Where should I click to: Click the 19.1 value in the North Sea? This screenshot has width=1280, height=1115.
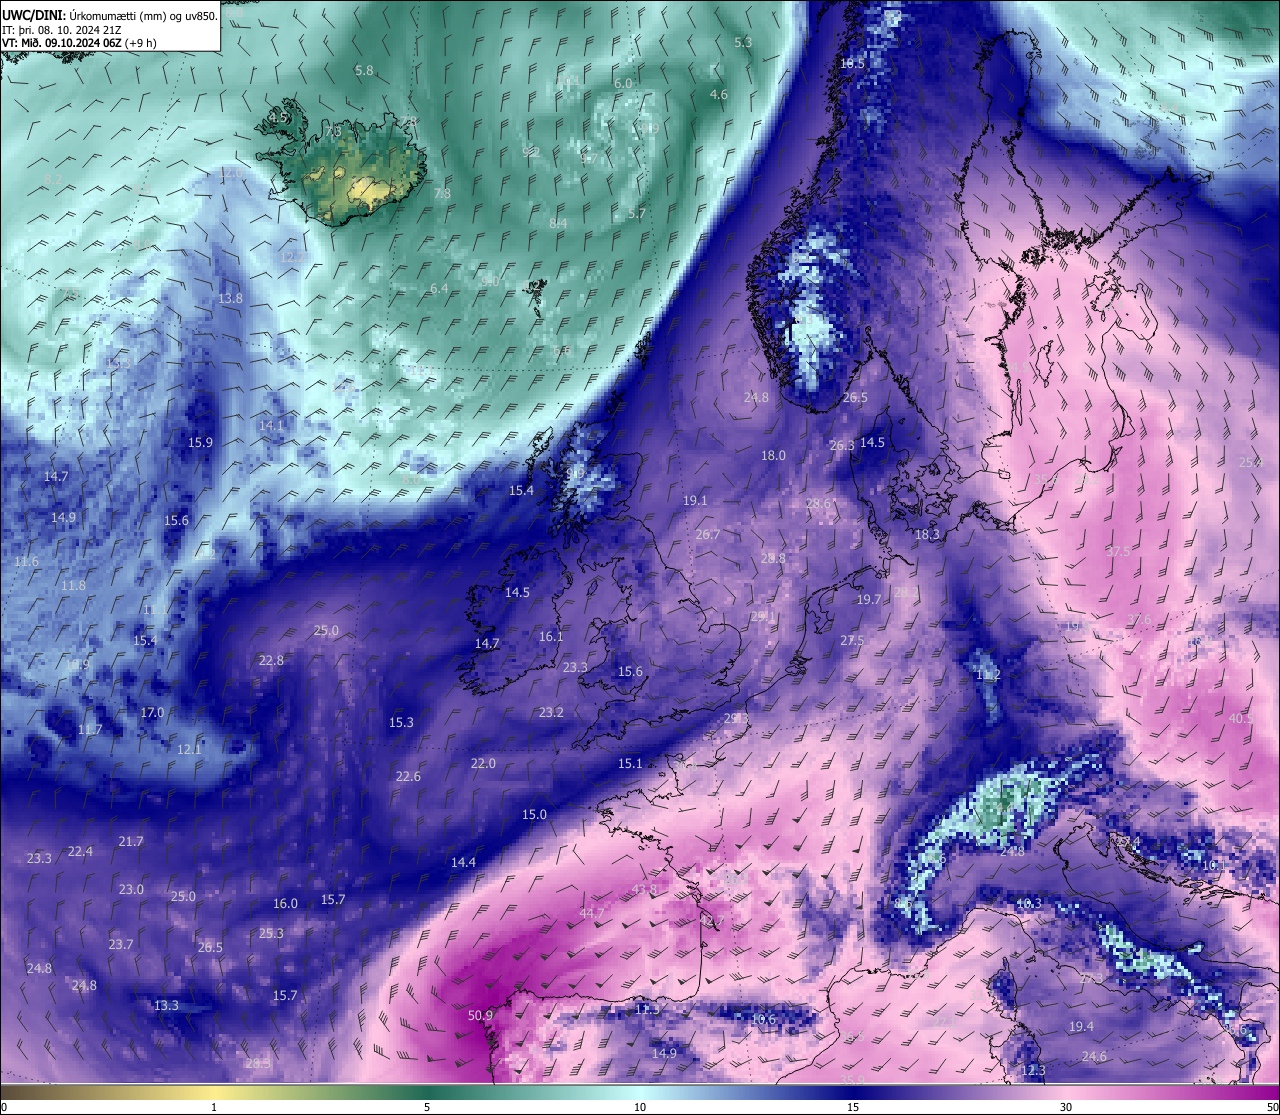pyautogui.click(x=695, y=500)
